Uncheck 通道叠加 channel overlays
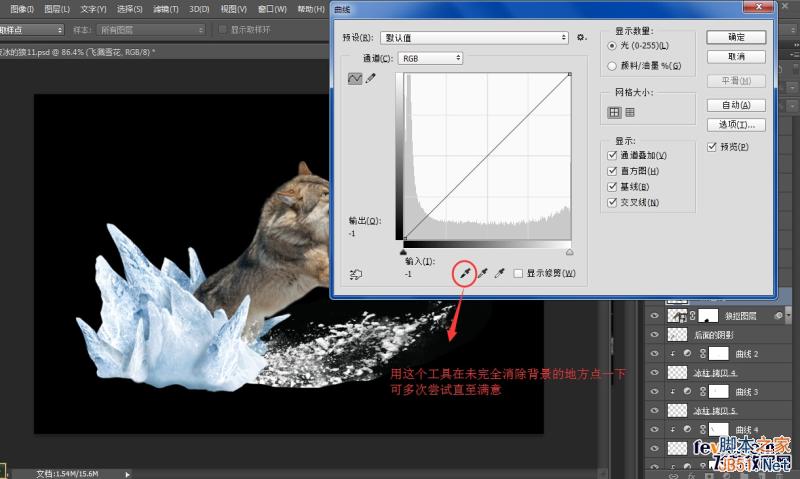 [x=612, y=155]
